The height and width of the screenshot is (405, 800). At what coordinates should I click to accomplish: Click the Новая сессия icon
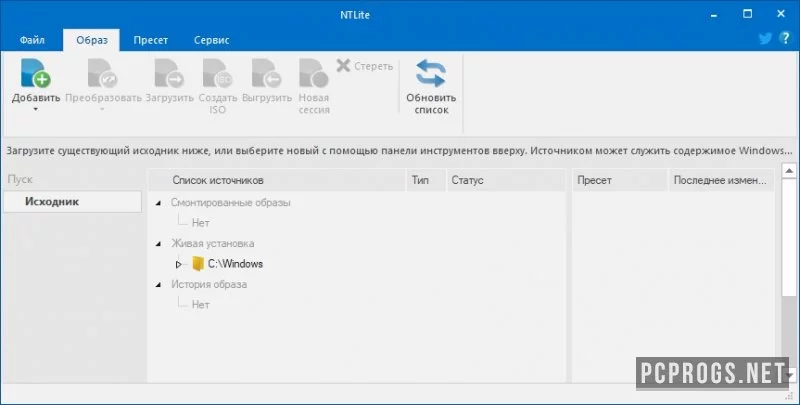click(x=313, y=73)
